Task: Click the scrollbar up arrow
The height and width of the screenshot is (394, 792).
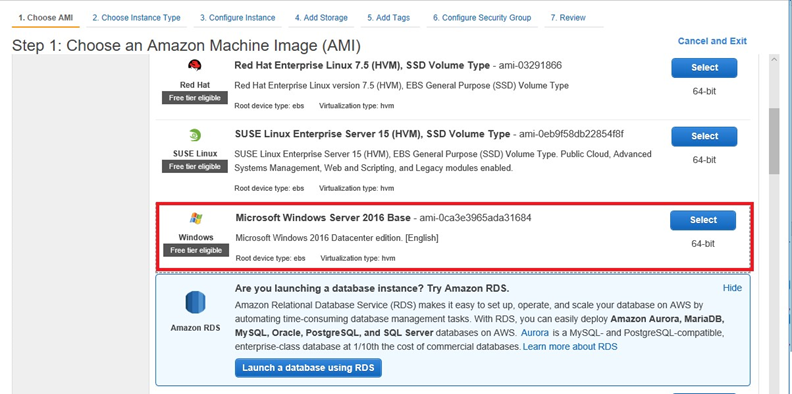Action: [x=774, y=59]
